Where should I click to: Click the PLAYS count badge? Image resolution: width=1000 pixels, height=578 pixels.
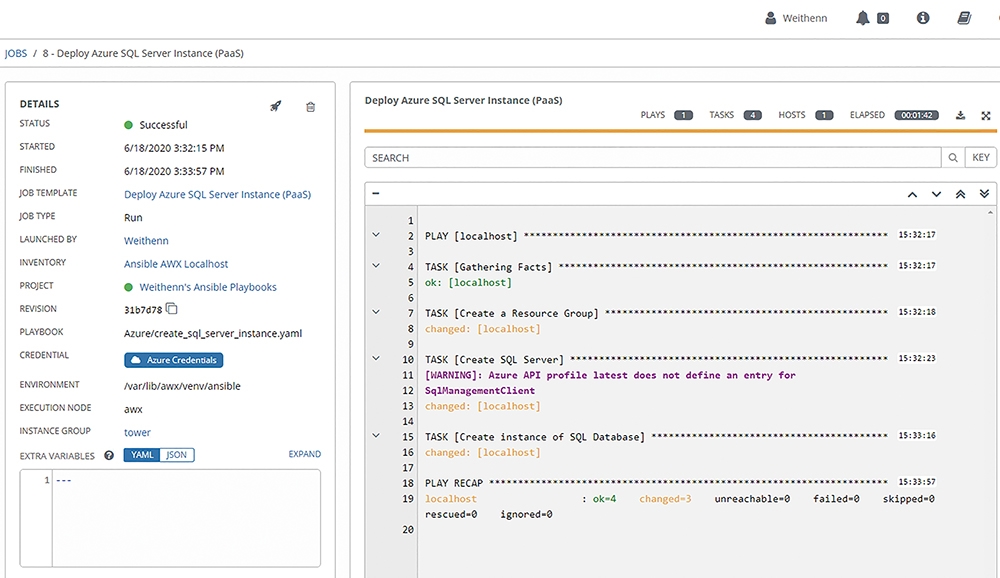click(x=684, y=115)
